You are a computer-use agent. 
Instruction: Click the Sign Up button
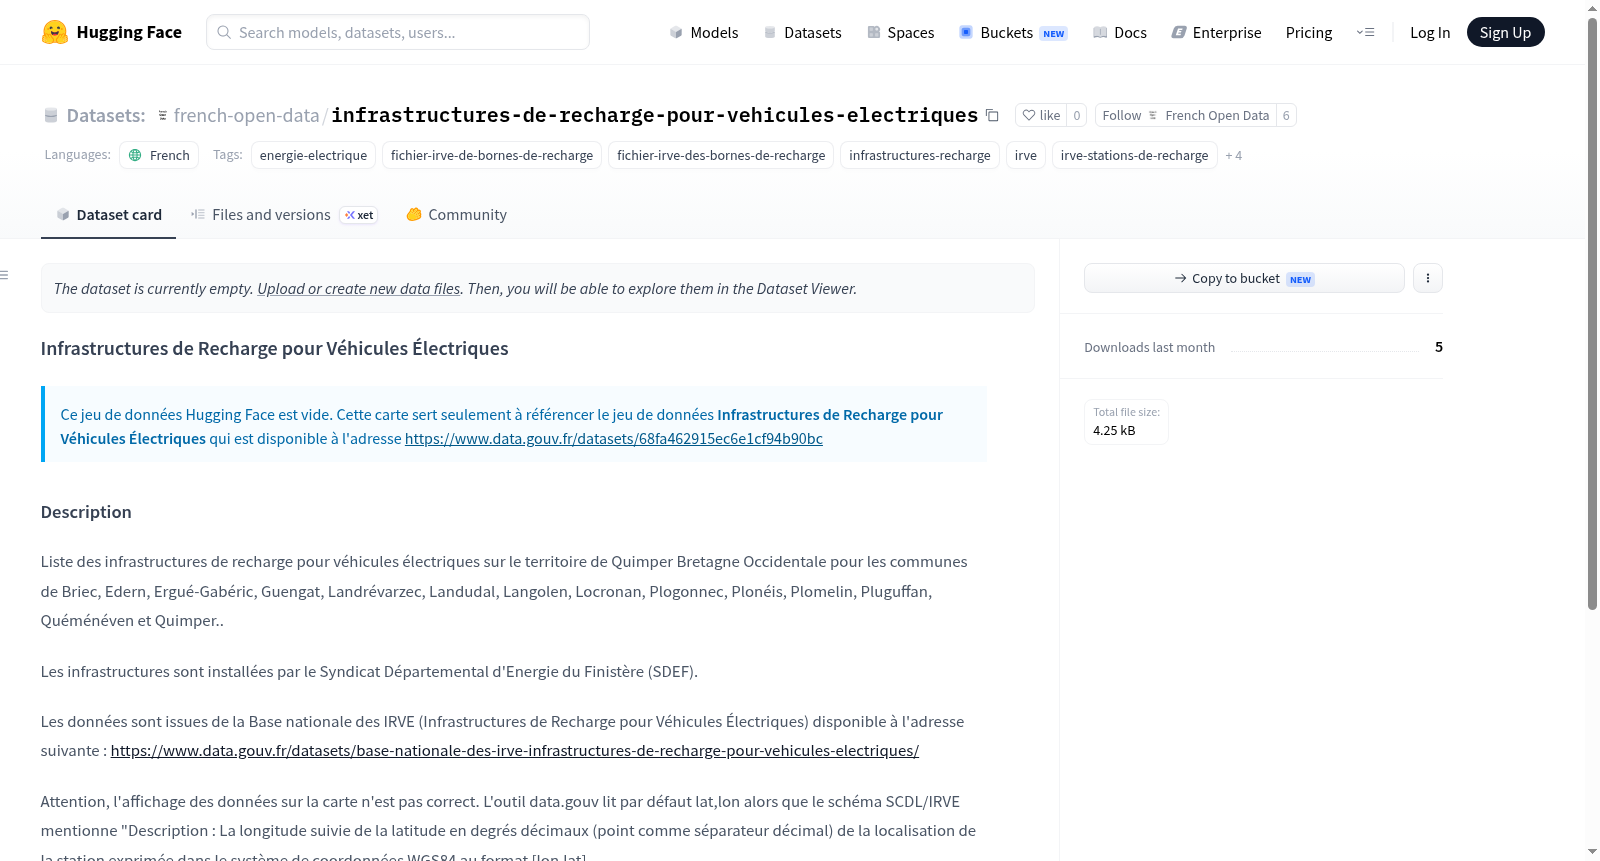tap(1505, 32)
